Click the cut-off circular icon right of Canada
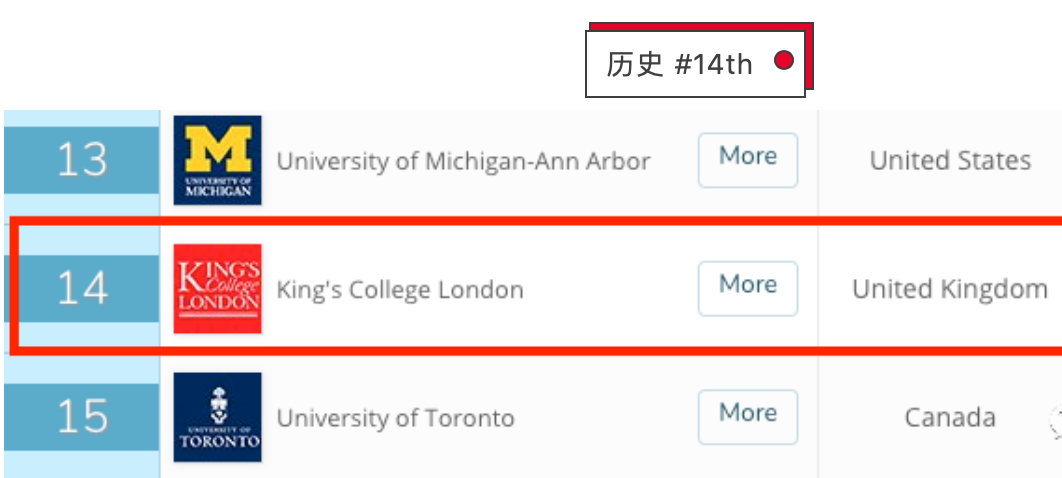This screenshot has width=1062, height=478. tap(1055, 421)
